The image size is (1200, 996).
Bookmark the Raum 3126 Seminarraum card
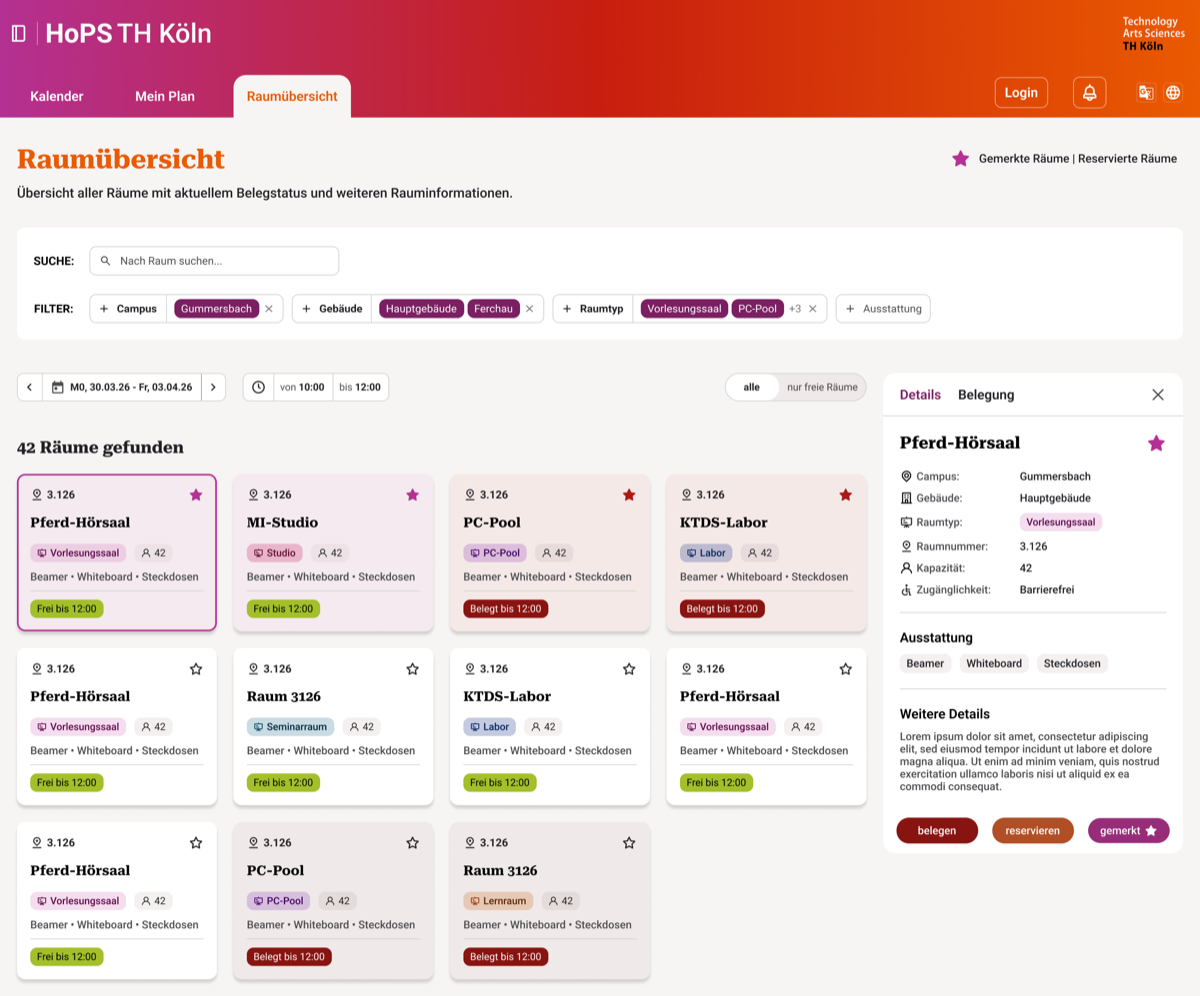coord(412,669)
